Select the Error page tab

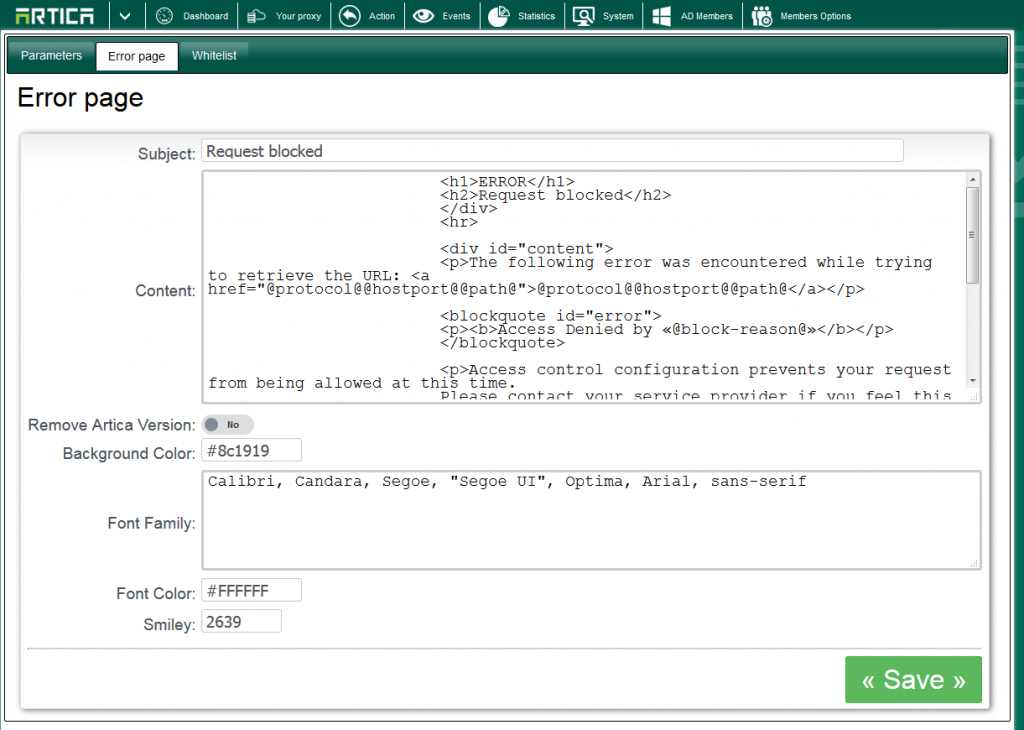tap(136, 56)
